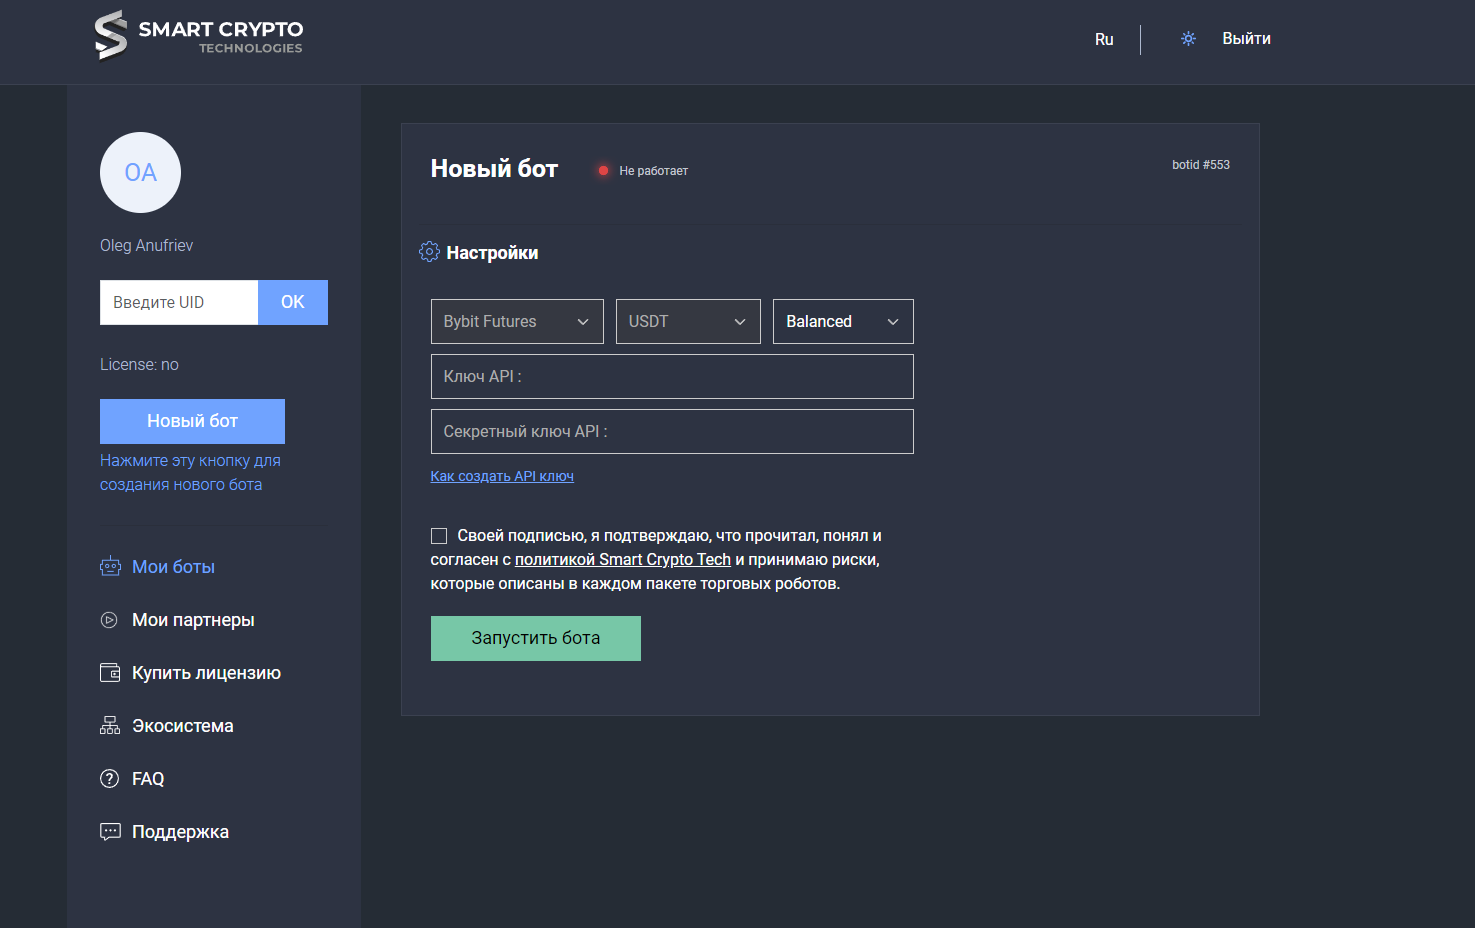Click the wallet icon beside Купить лицензию
The image size is (1475, 928).
(110, 673)
